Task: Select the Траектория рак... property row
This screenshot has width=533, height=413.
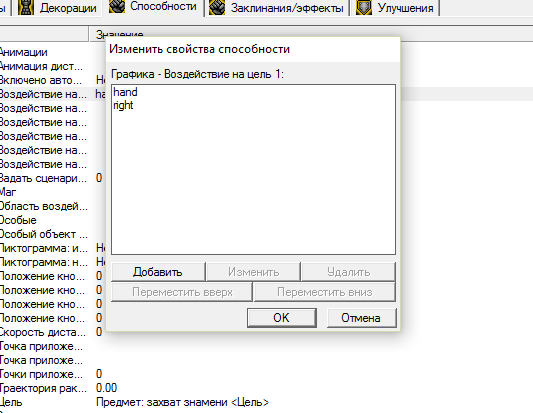Action: coord(44,388)
